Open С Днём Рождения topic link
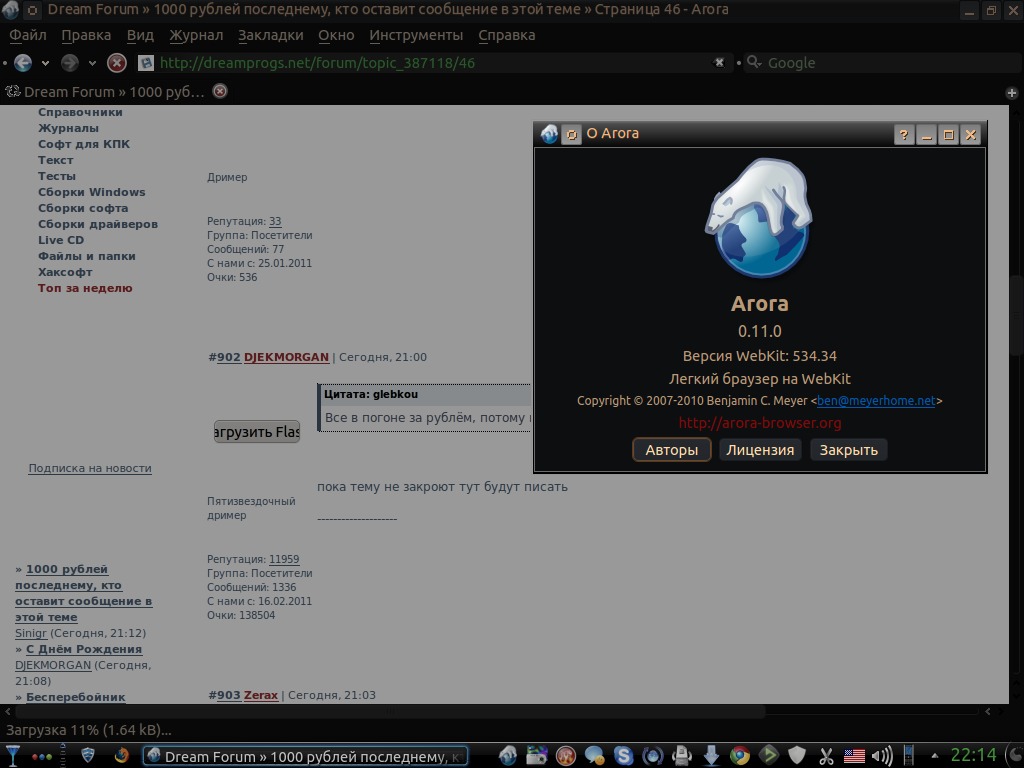 [x=84, y=649]
